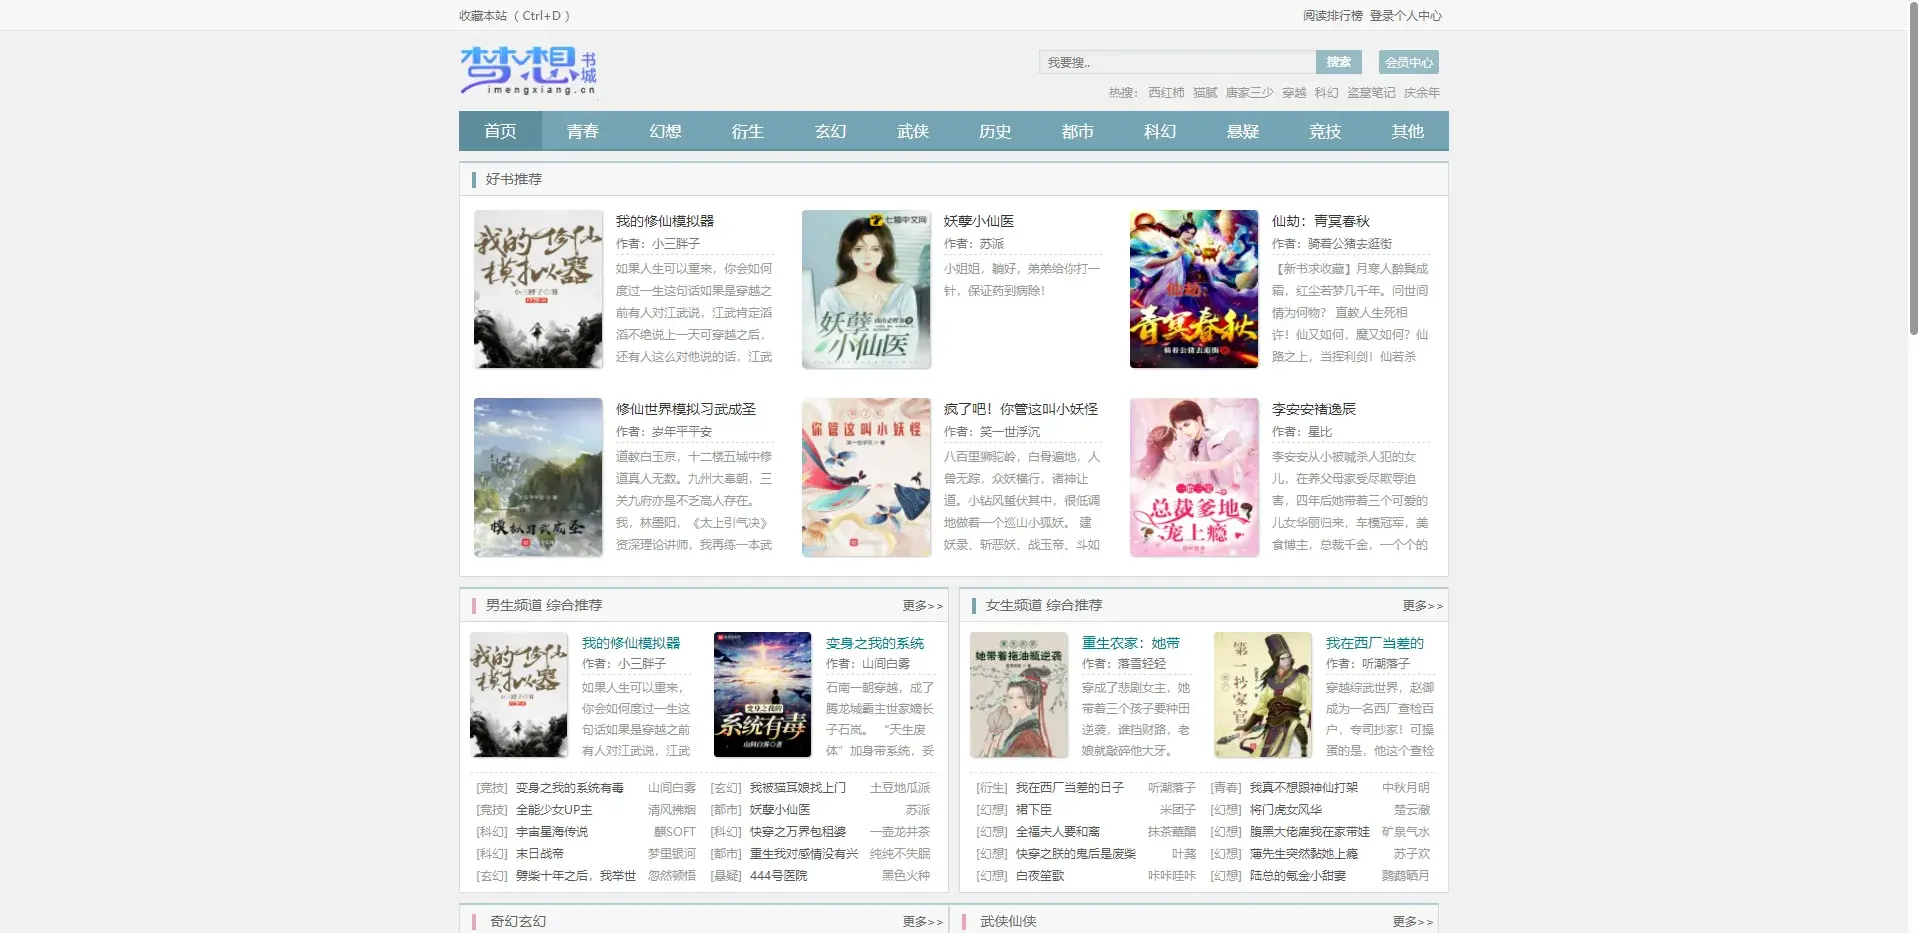Expand 更多>> in 奇幻玄幻 section

922,922
